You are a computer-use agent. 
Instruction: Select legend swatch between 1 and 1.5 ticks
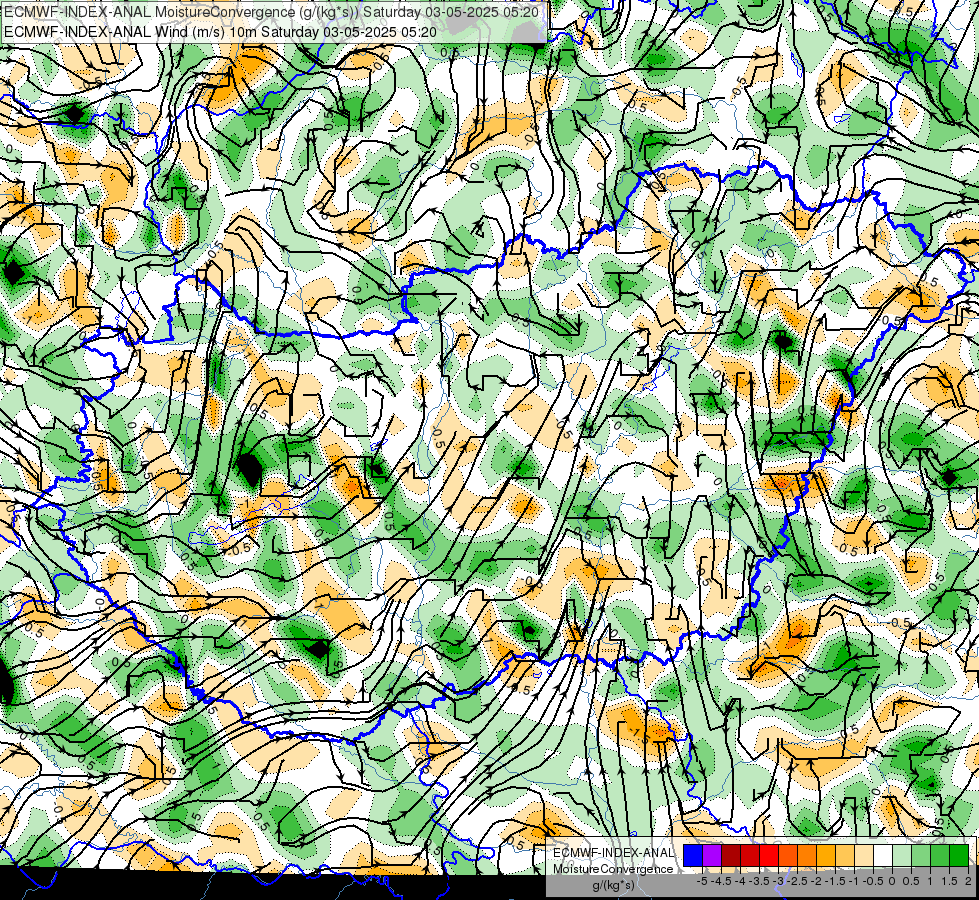click(x=940, y=856)
